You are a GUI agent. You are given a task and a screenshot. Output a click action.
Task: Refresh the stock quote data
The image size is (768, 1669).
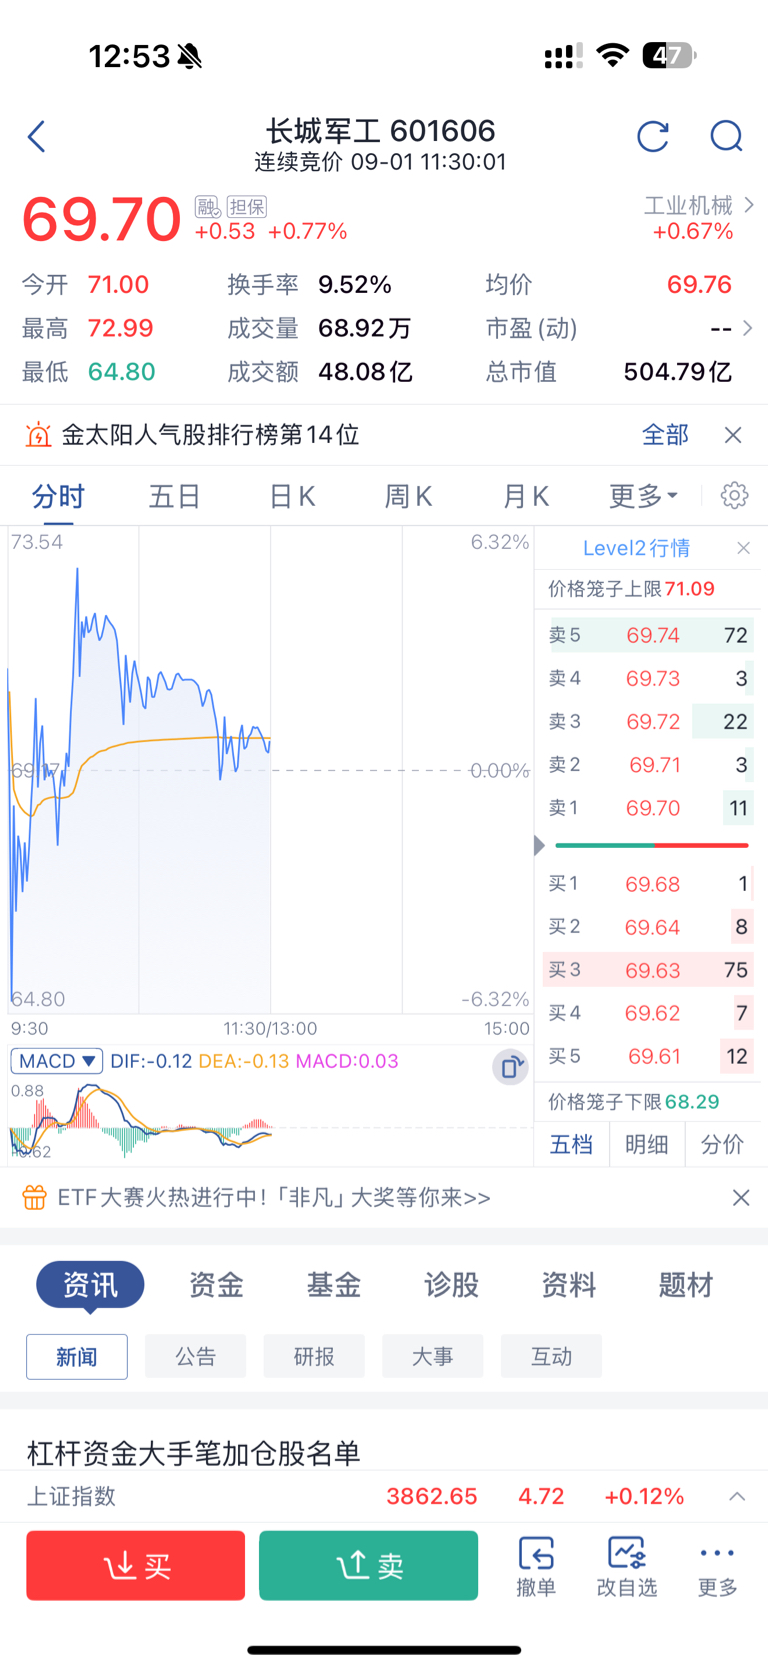click(653, 136)
